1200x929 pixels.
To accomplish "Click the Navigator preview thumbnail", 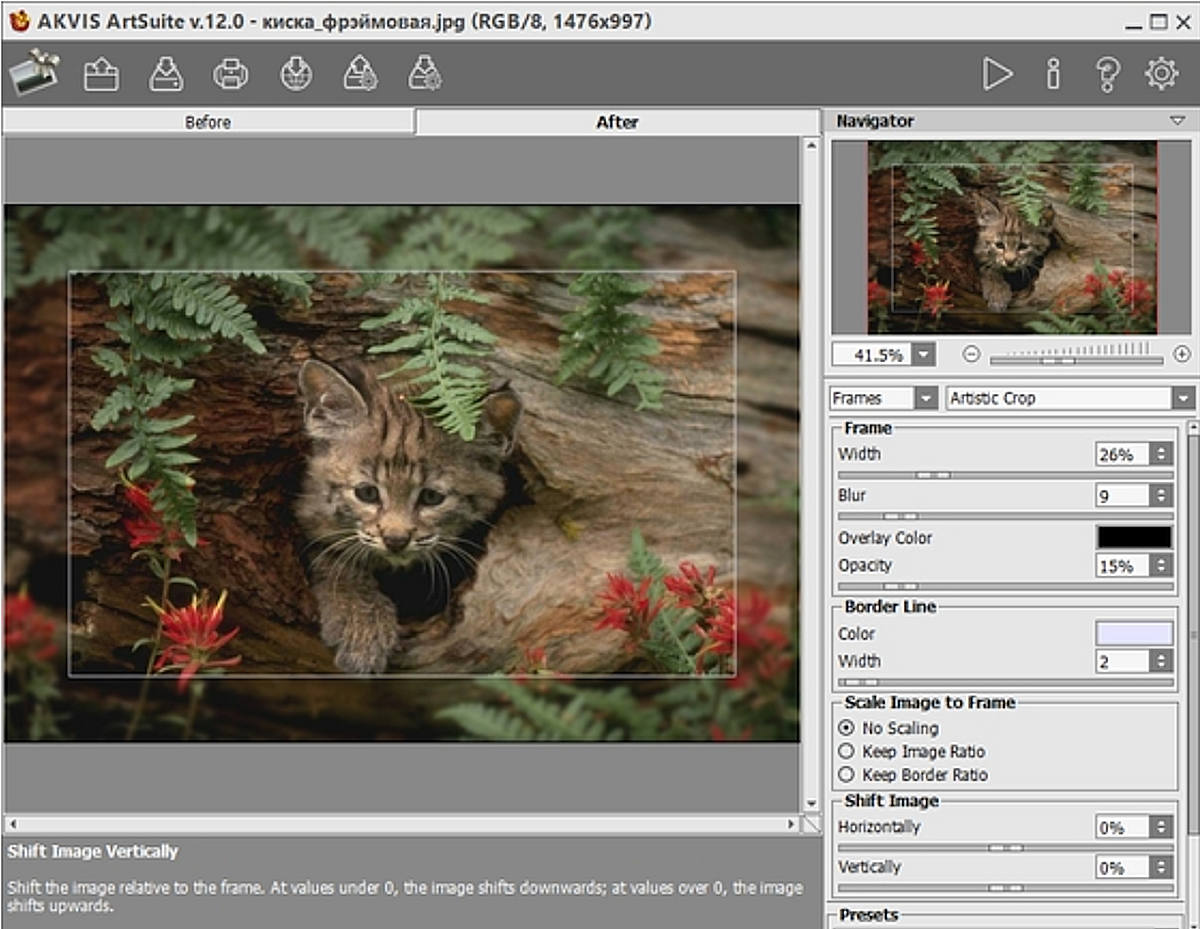I will (x=1011, y=237).
